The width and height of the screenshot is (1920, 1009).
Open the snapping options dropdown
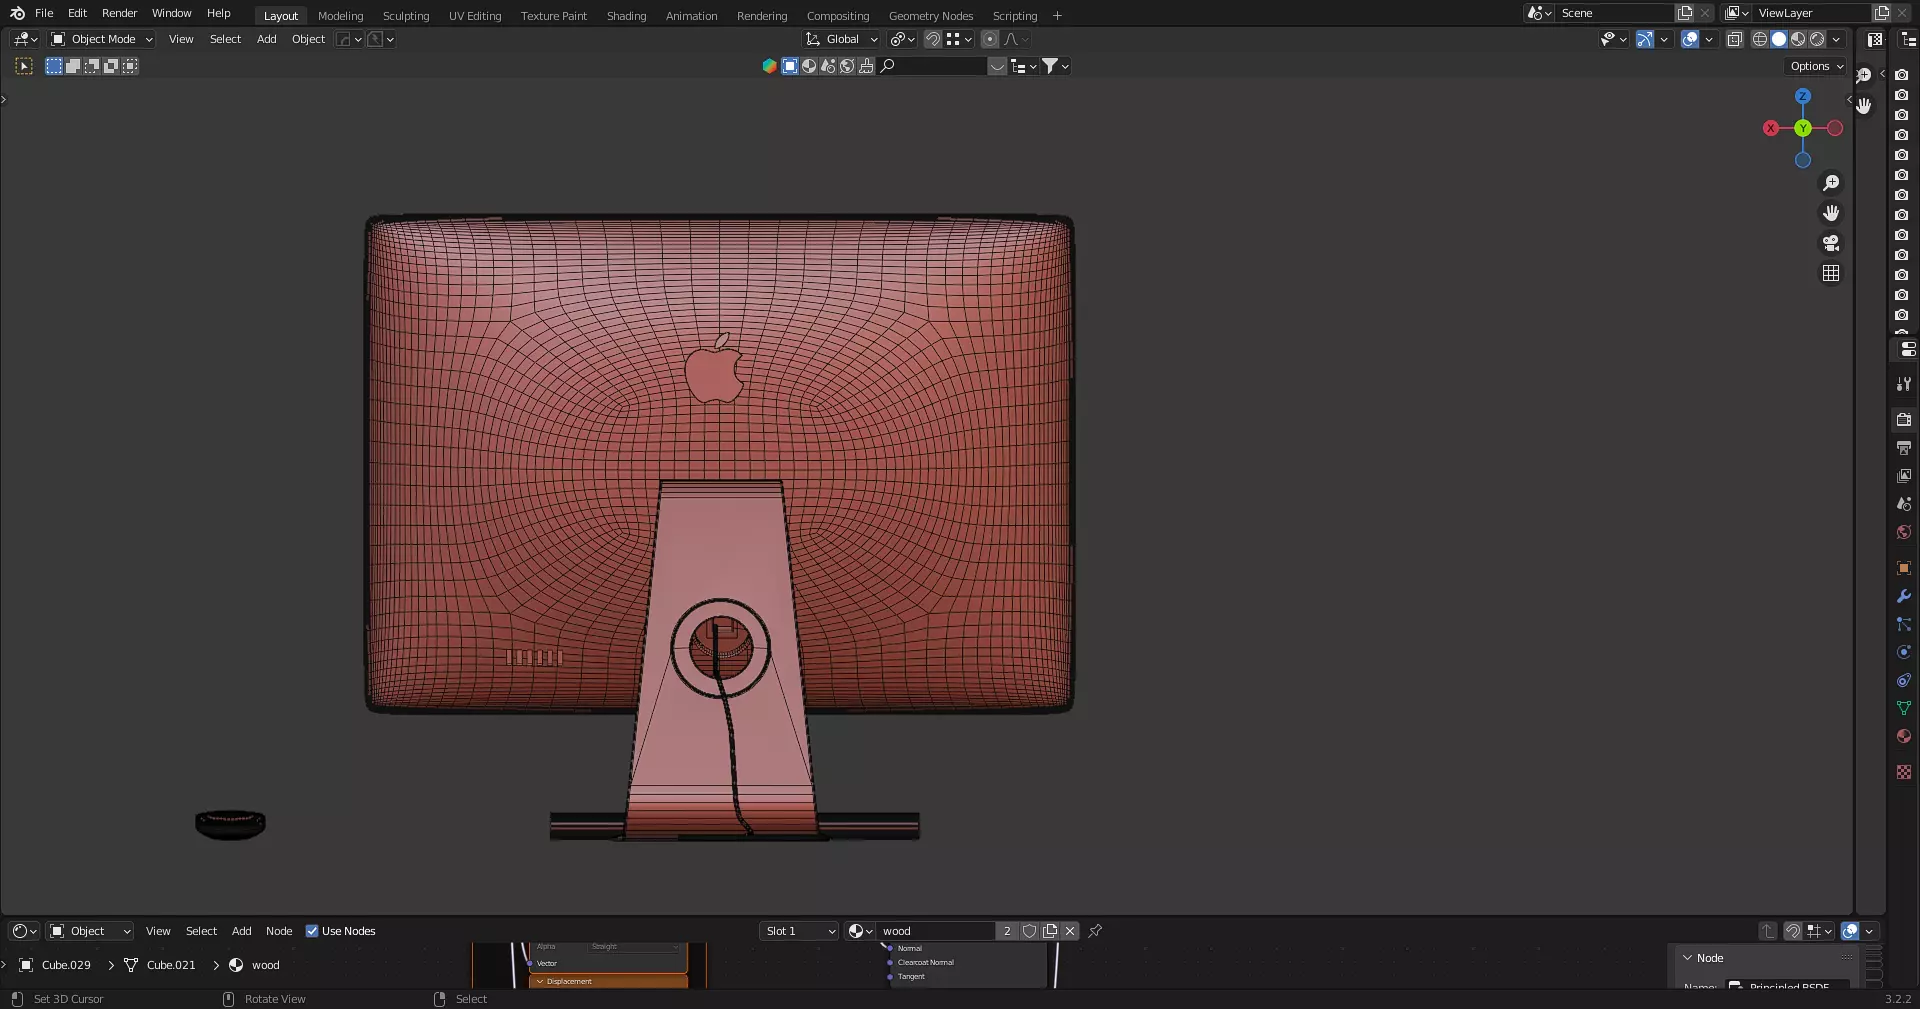[958, 39]
